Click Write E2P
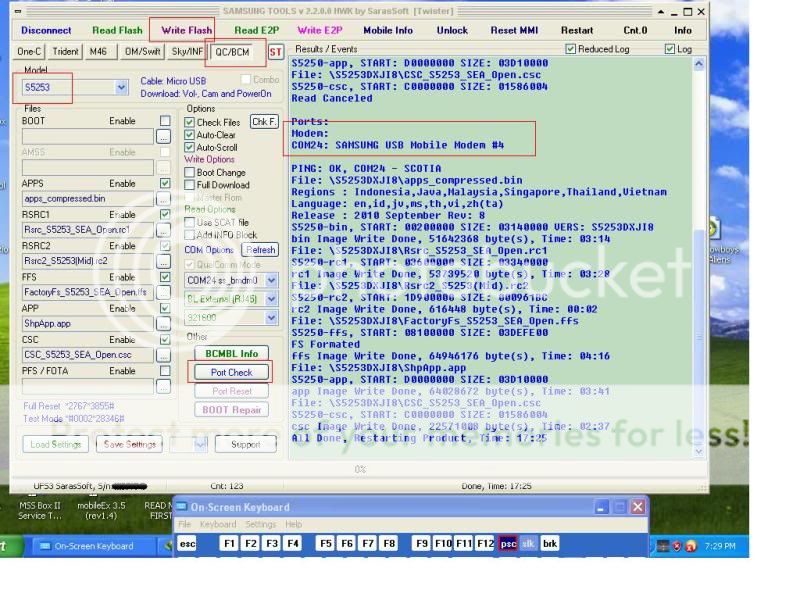 pyautogui.click(x=320, y=31)
